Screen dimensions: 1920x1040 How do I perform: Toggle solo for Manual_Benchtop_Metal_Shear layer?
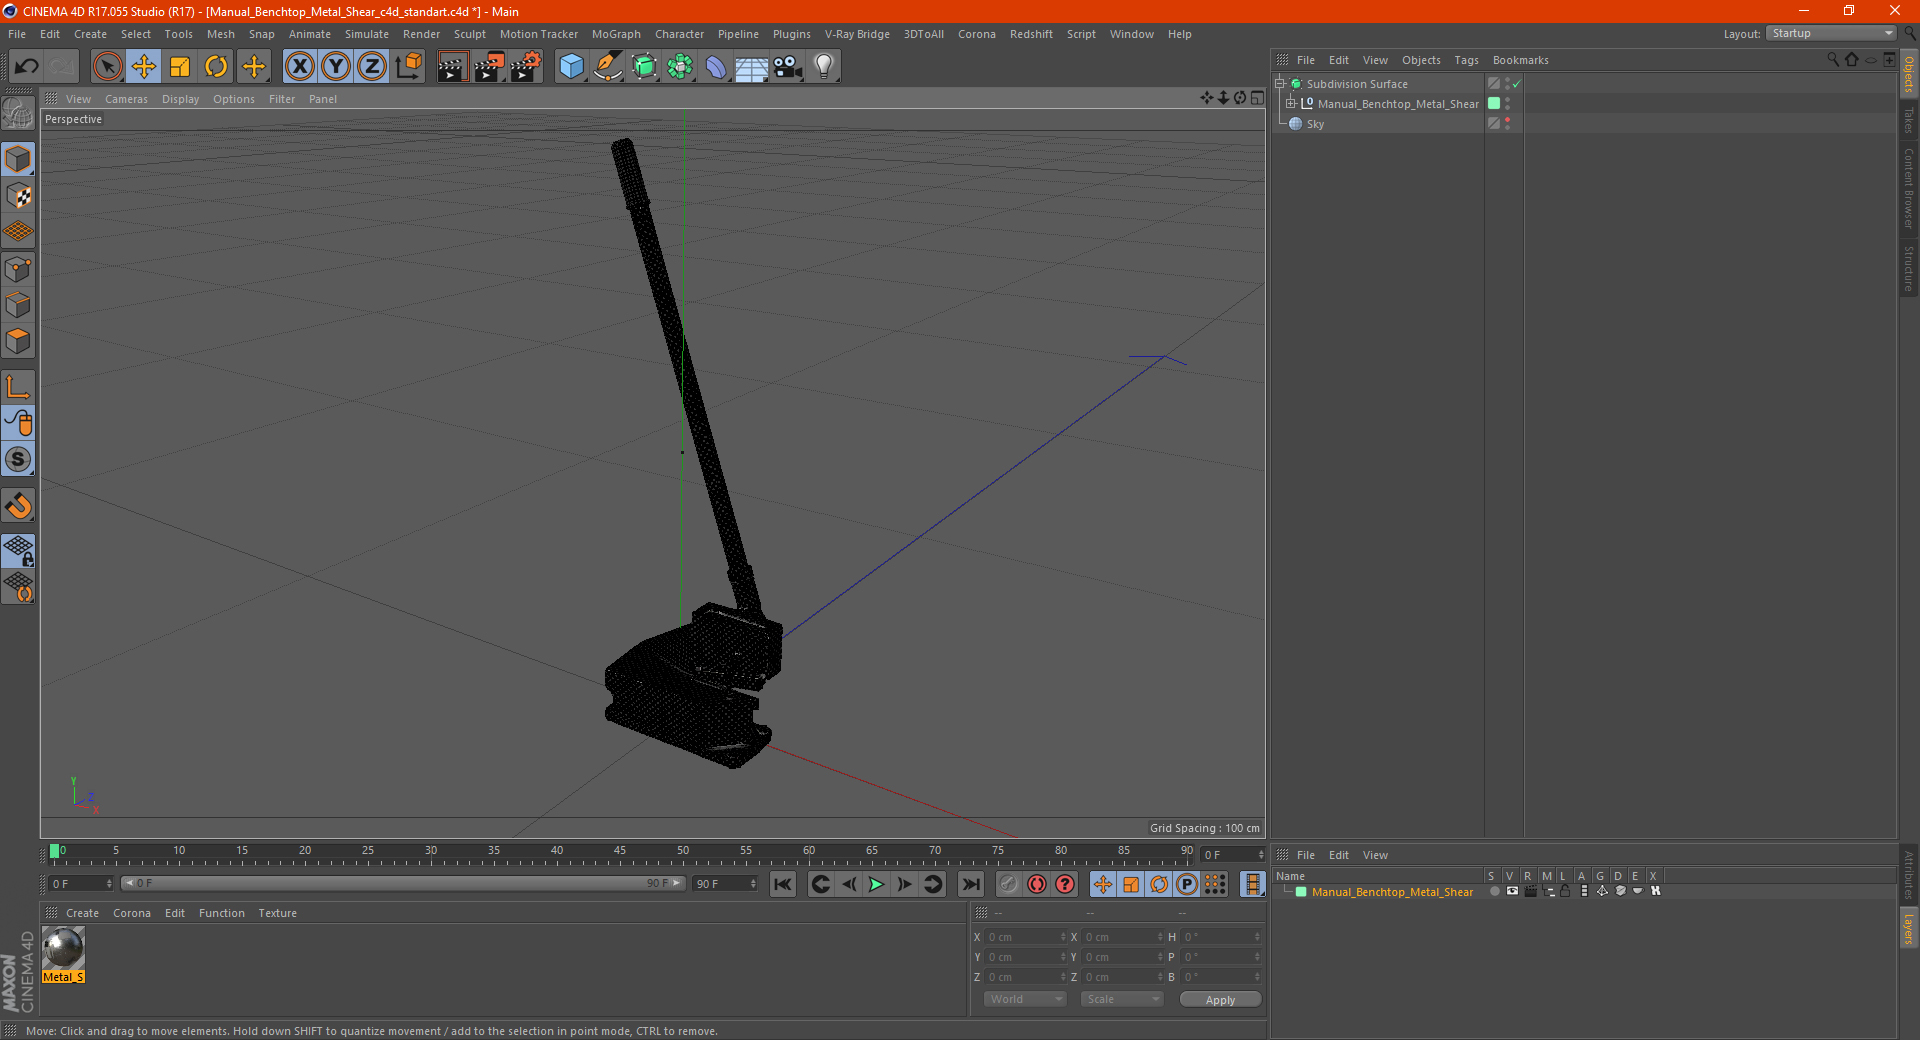(x=1495, y=891)
